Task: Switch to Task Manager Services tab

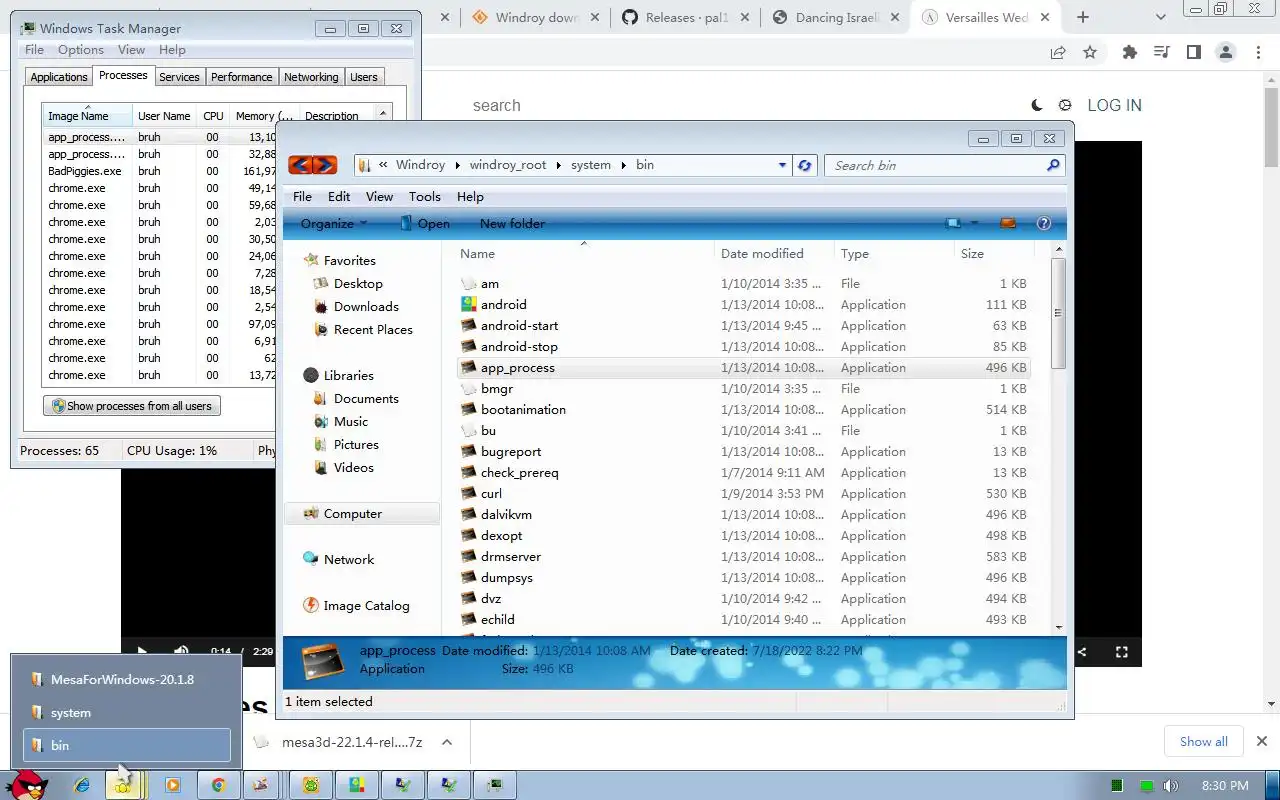Action: click(x=179, y=77)
